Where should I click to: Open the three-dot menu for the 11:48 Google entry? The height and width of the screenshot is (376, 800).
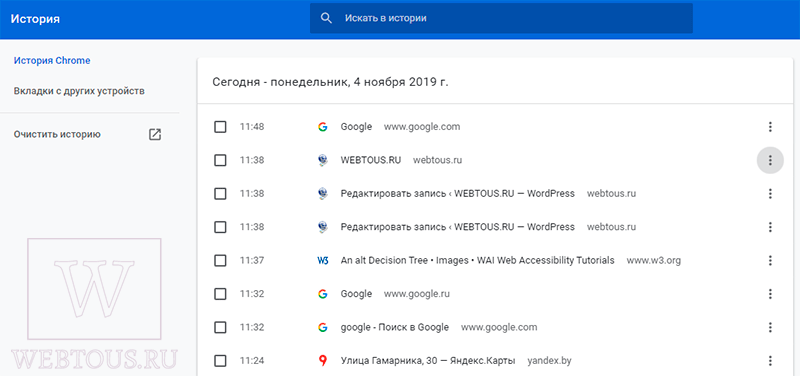click(x=770, y=127)
